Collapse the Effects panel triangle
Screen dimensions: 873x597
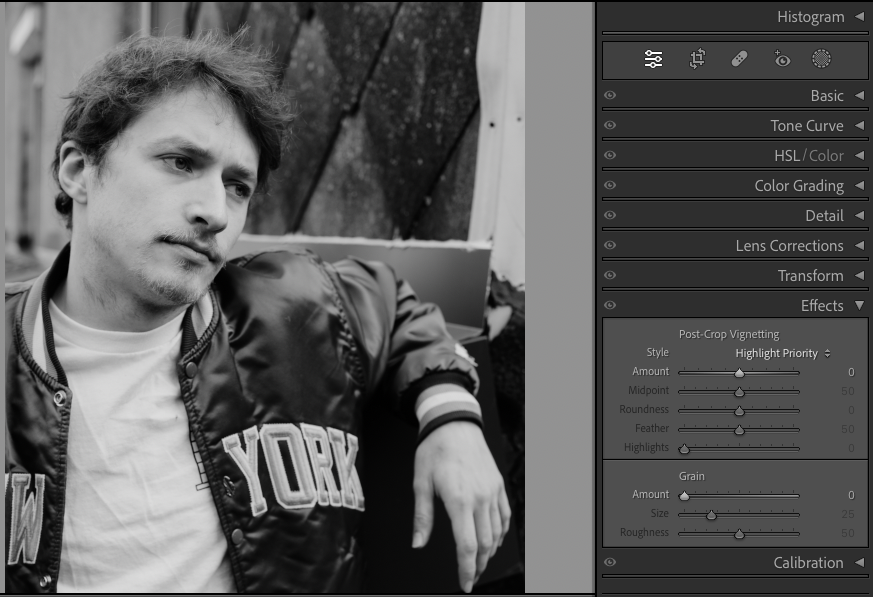point(859,306)
